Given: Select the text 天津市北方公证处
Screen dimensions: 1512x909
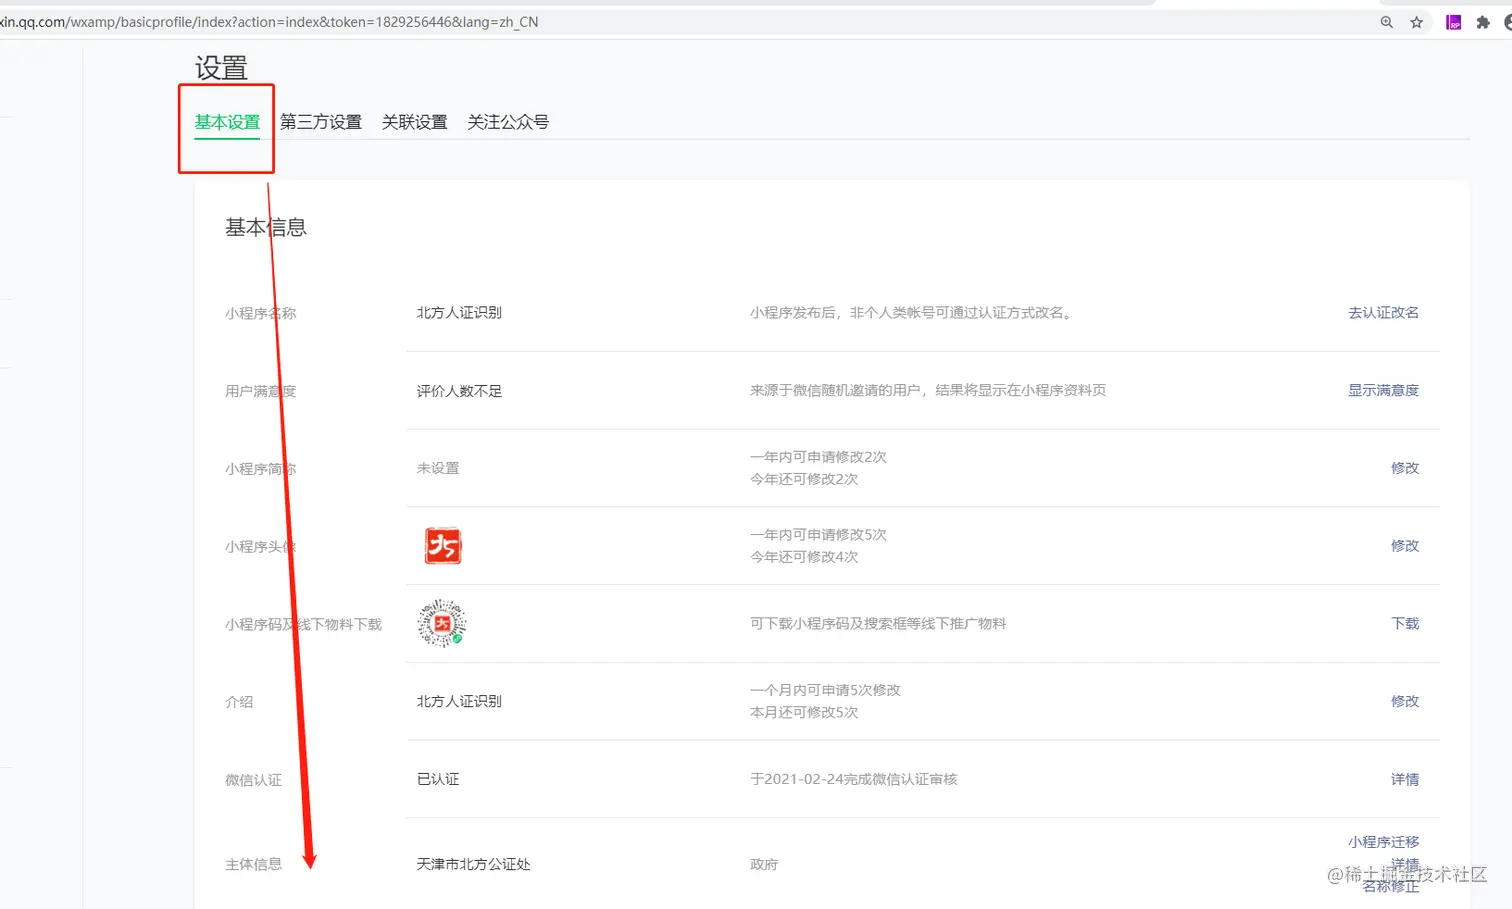Looking at the screenshot, I should [x=473, y=864].
